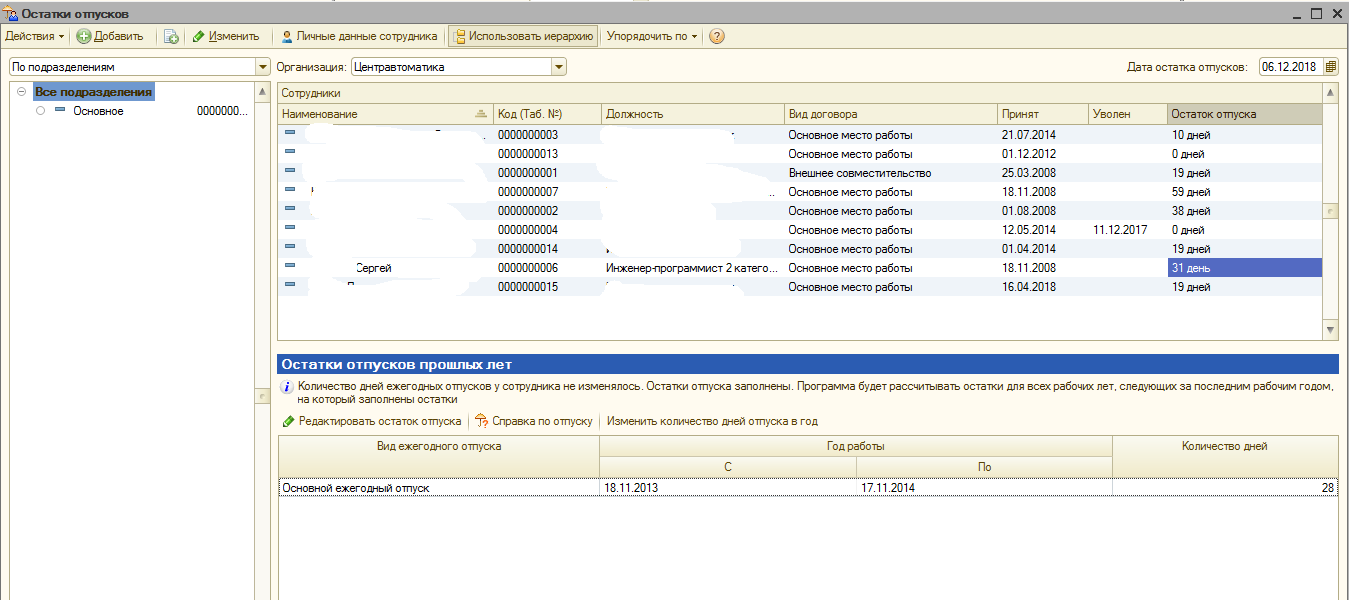The height and width of the screenshot is (600, 1349).
Task: Click the help question mark icon
Action: [716, 36]
